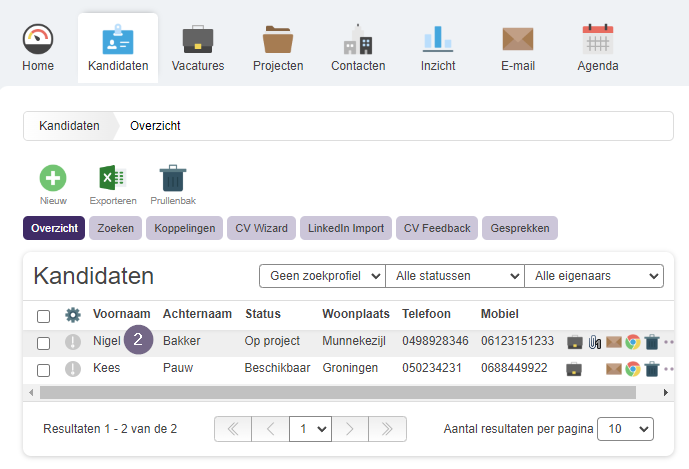Image resolution: width=689 pixels, height=469 pixels.
Task: Click the briefcase icon in Nigel Bakker's row
Action: coord(574,342)
